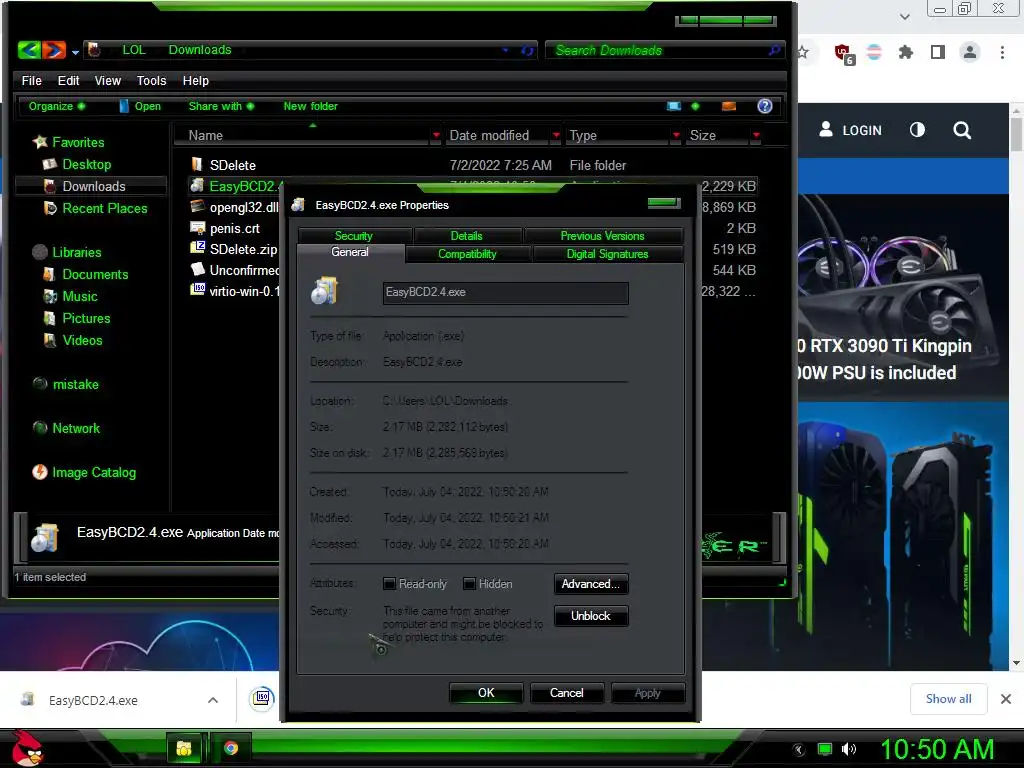Toggle the Chrome side panel icon
The image size is (1024, 768).
938,52
